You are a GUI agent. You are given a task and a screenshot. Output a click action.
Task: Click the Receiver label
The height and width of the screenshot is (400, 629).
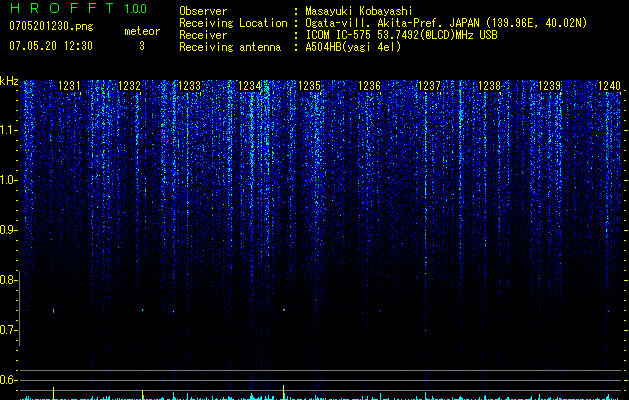click(203, 35)
